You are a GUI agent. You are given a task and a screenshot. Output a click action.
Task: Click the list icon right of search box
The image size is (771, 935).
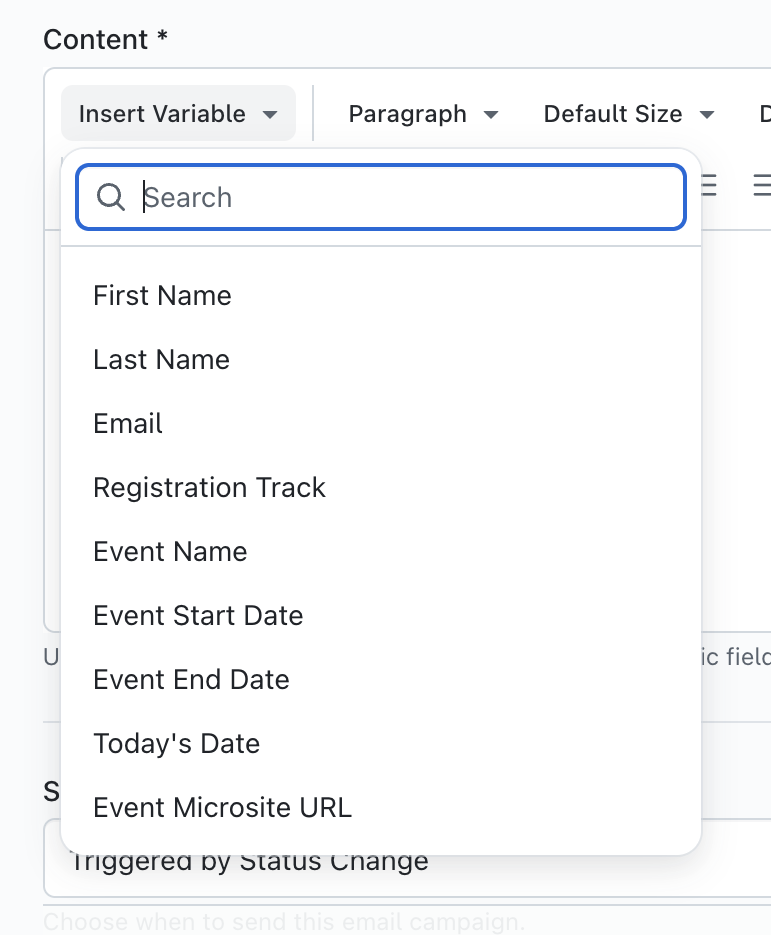click(711, 186)
